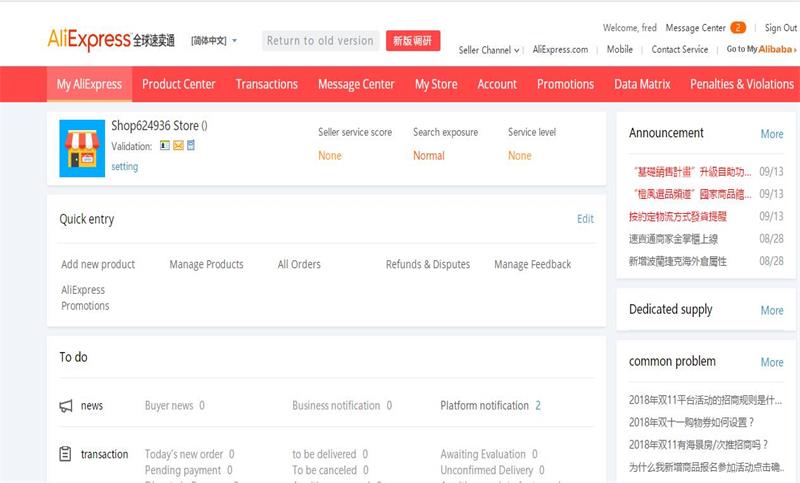800x483 pixels.
Task: Open Manage Feedback shortcut
Action: click(x=533, y=264)
